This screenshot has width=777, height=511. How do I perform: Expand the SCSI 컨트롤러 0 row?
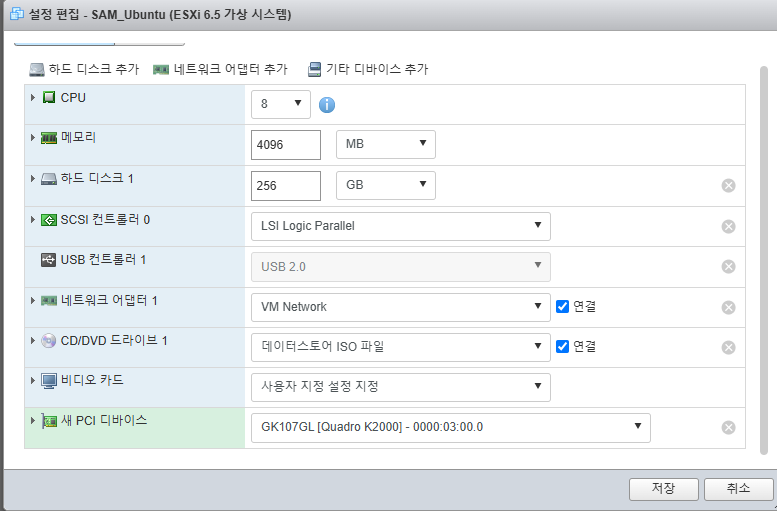pos(33,220)
